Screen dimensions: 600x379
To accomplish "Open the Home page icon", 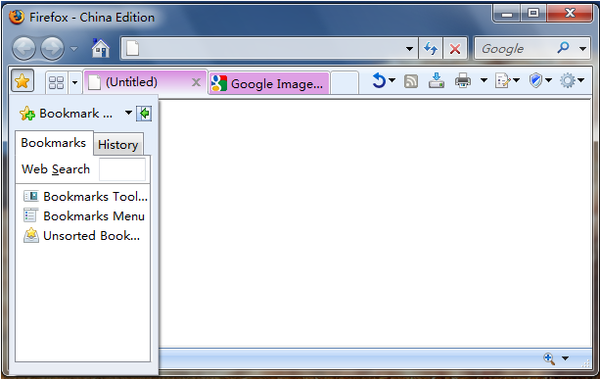I will (100, 48).
